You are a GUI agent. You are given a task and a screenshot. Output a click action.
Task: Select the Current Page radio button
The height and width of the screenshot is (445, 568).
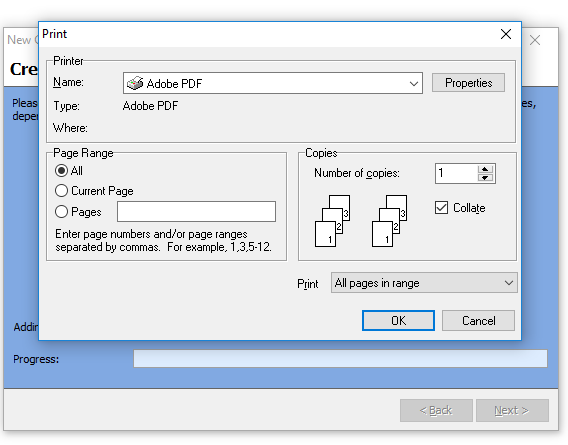(61, 191)
